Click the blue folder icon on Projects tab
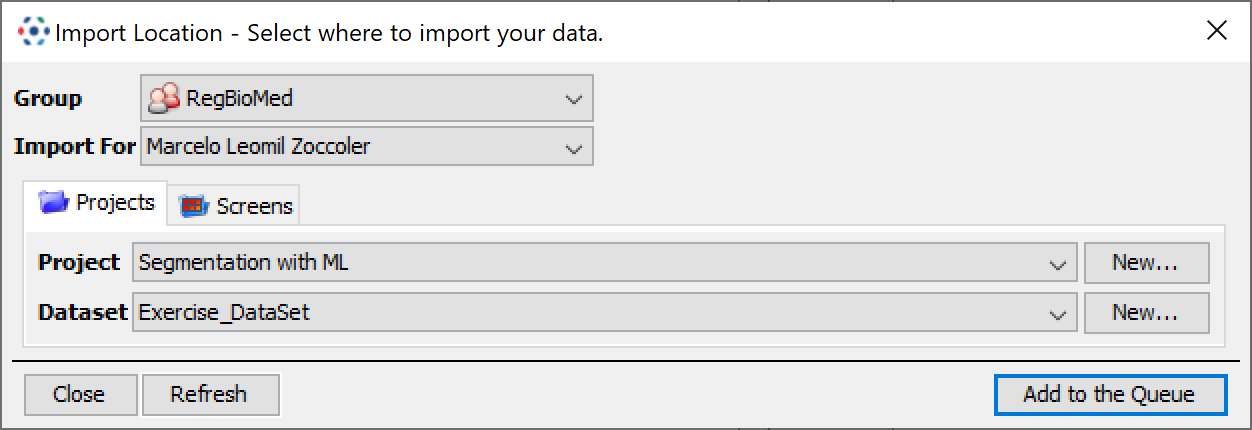The width and height of the screenshot is (1252, 430). pyautogui.click(x=54, y=203)
